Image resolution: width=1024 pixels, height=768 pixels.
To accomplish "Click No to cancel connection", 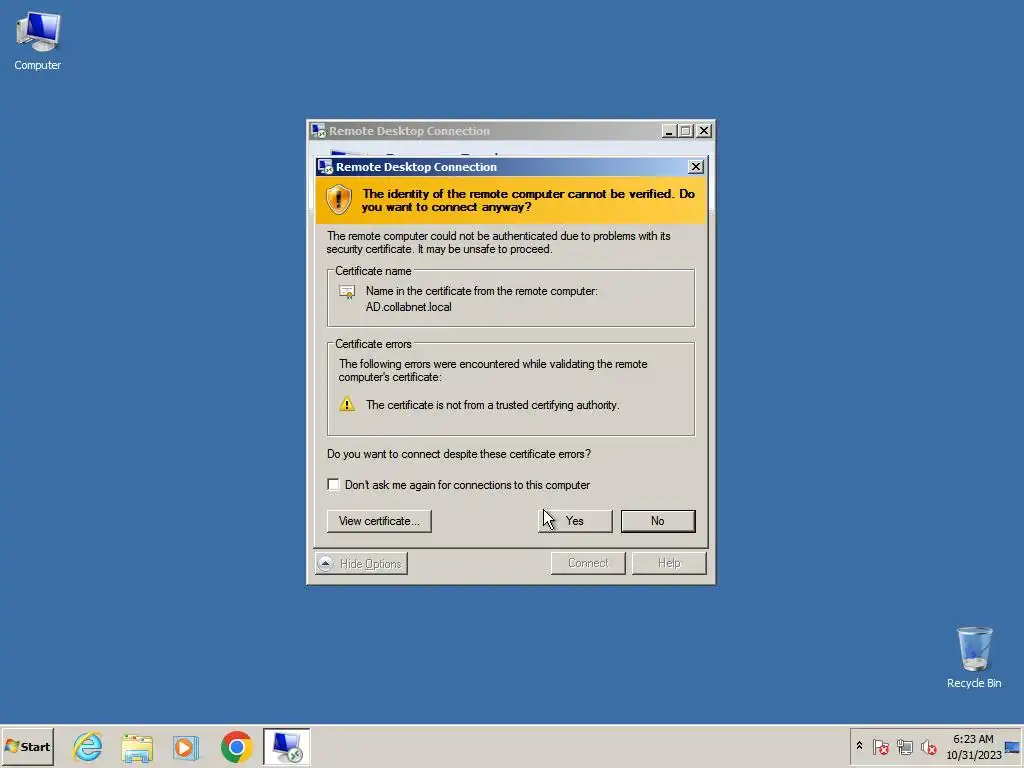I will [658, 521].
